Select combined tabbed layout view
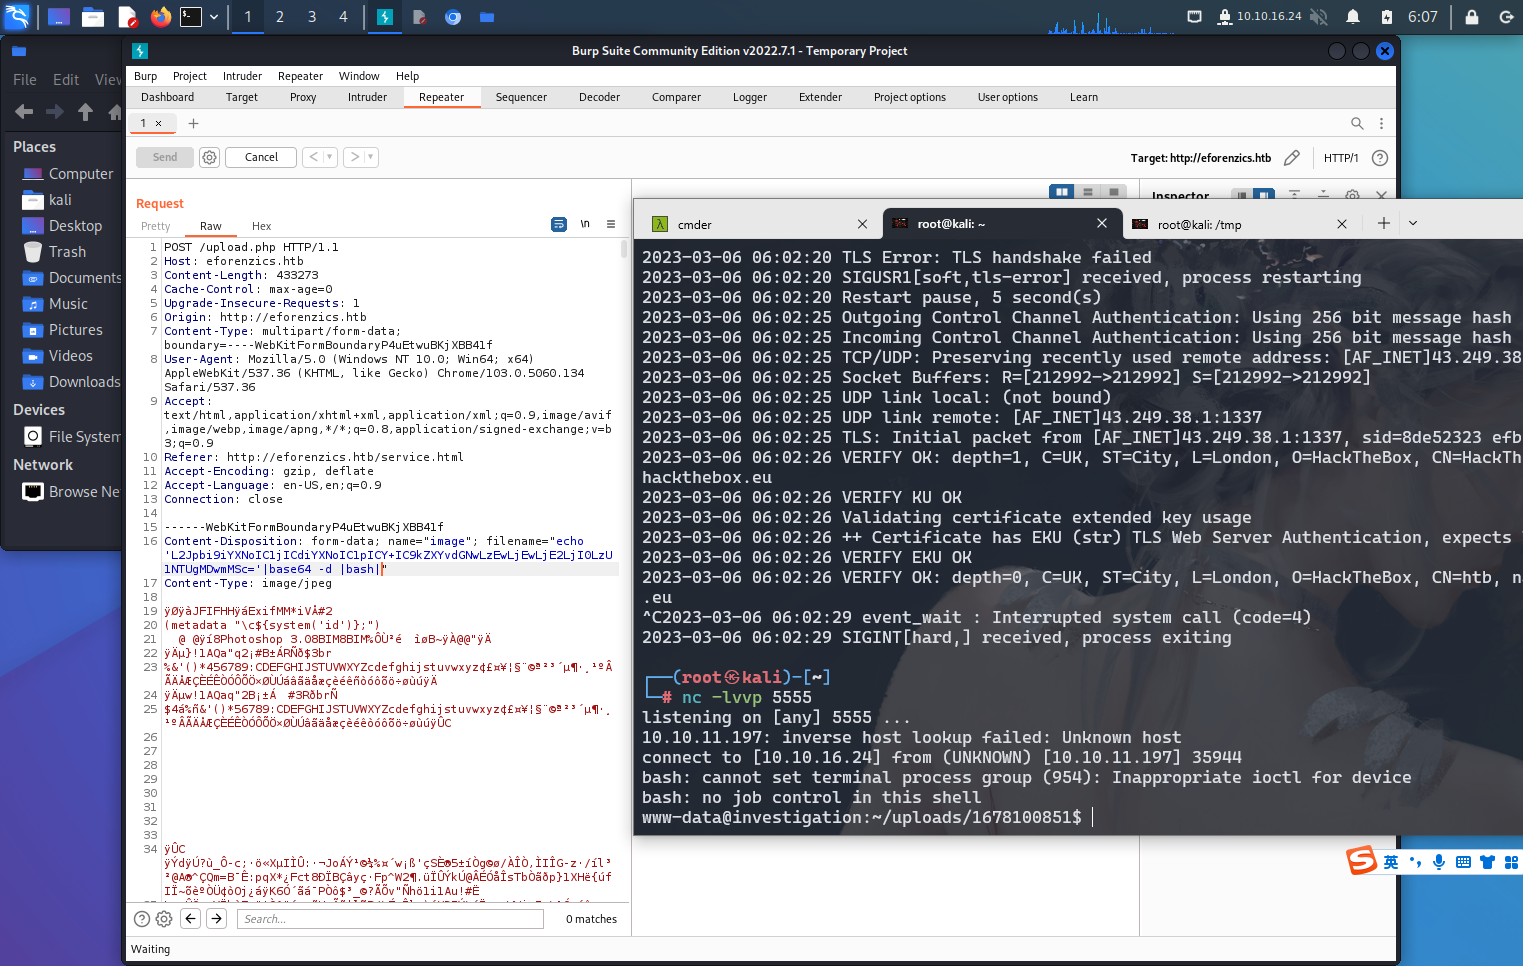Image resolution: width=1523 pixels, height=966 pixels. [x=1113, y=191]
